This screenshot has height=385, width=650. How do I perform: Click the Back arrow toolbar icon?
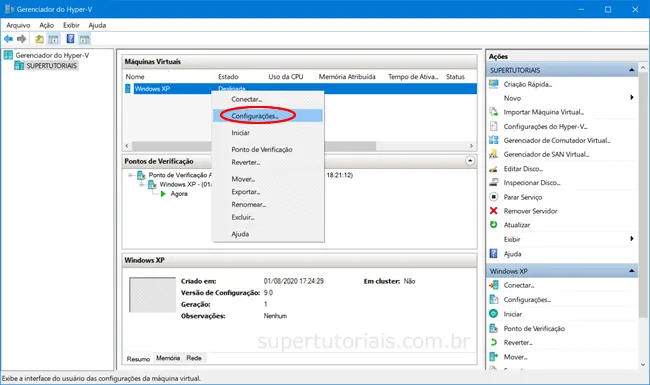click(x=8, y=39)
